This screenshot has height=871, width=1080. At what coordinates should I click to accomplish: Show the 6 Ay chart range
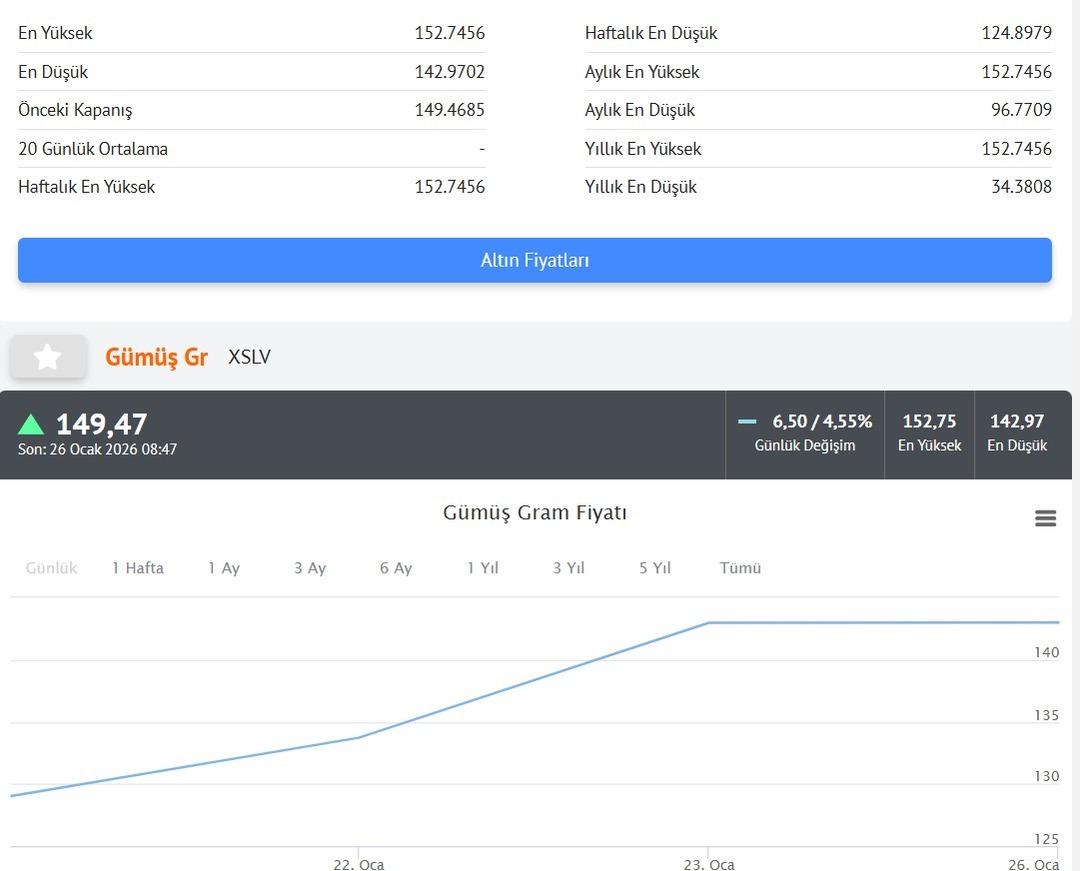pyautogui.click(x=396, y=568)
